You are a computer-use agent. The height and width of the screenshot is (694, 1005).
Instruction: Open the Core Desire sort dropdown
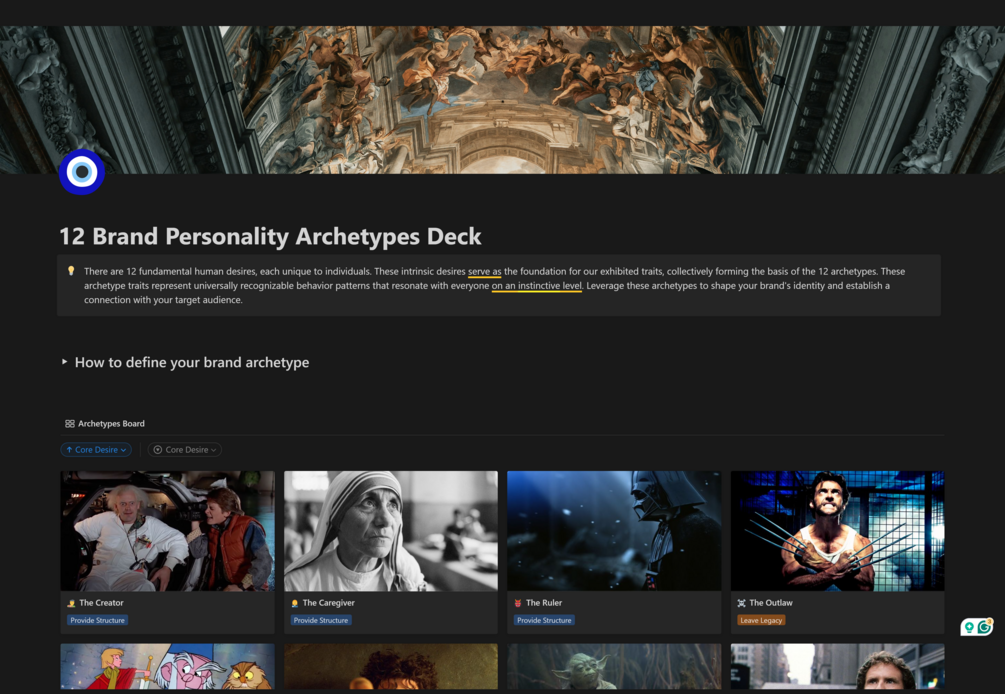coord(96,450)
